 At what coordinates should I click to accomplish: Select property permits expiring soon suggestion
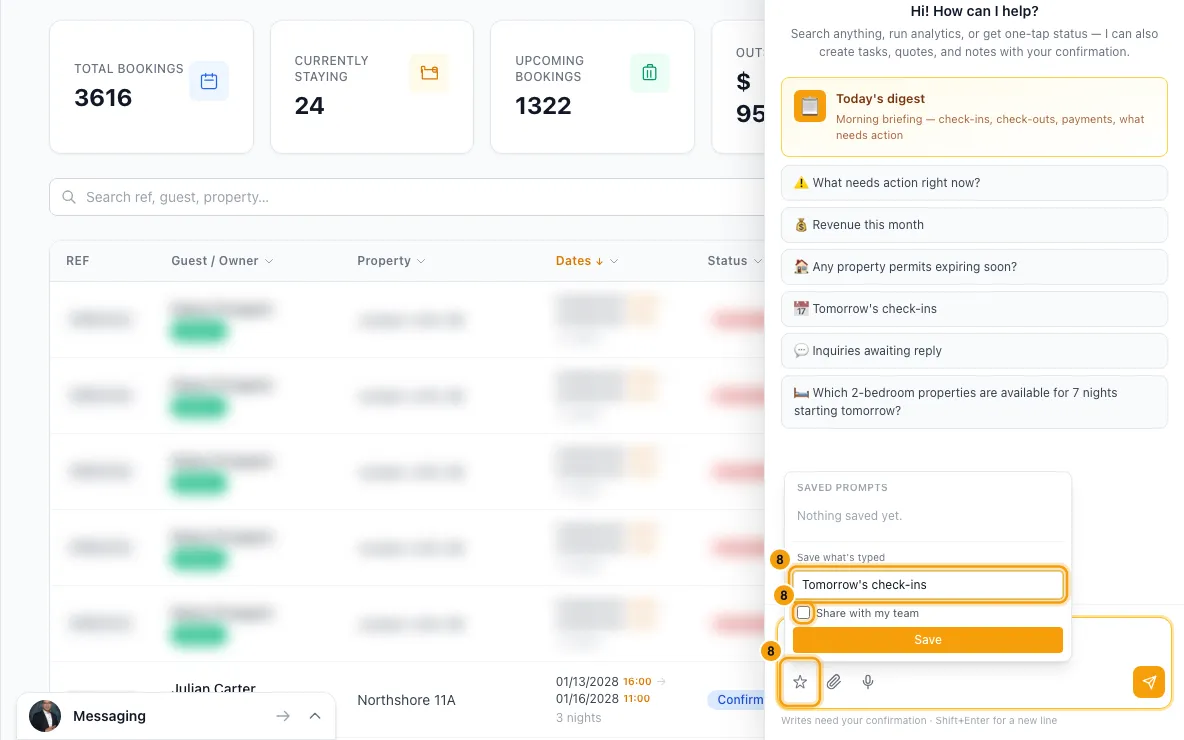[974, 267]
